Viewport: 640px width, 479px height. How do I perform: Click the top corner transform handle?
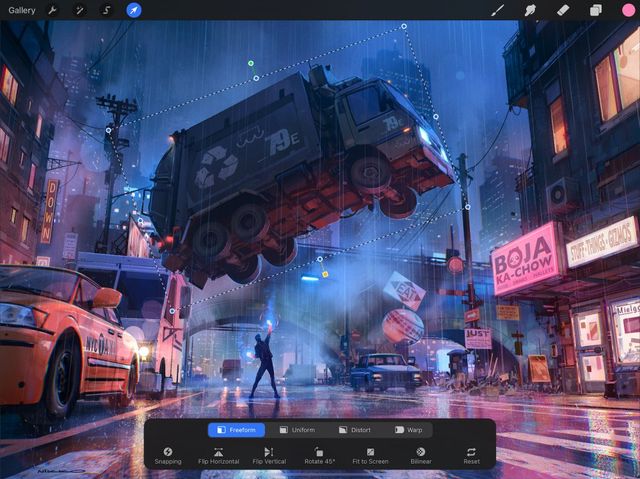404,26
